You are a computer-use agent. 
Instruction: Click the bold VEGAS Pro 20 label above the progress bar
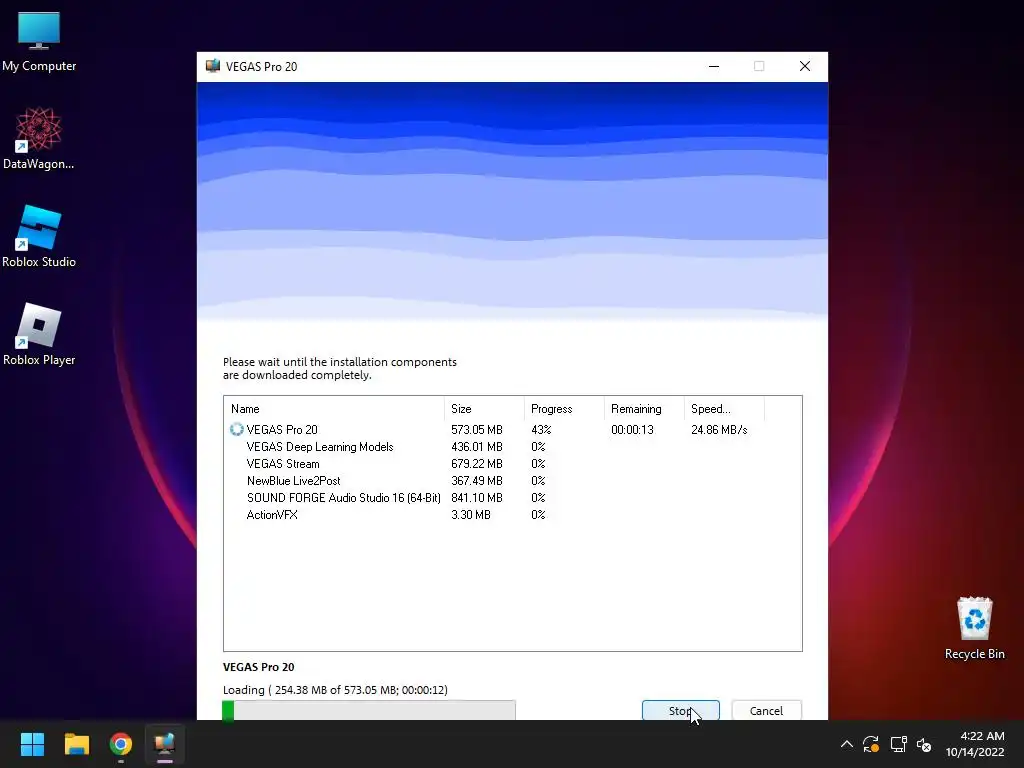point(259,667)
